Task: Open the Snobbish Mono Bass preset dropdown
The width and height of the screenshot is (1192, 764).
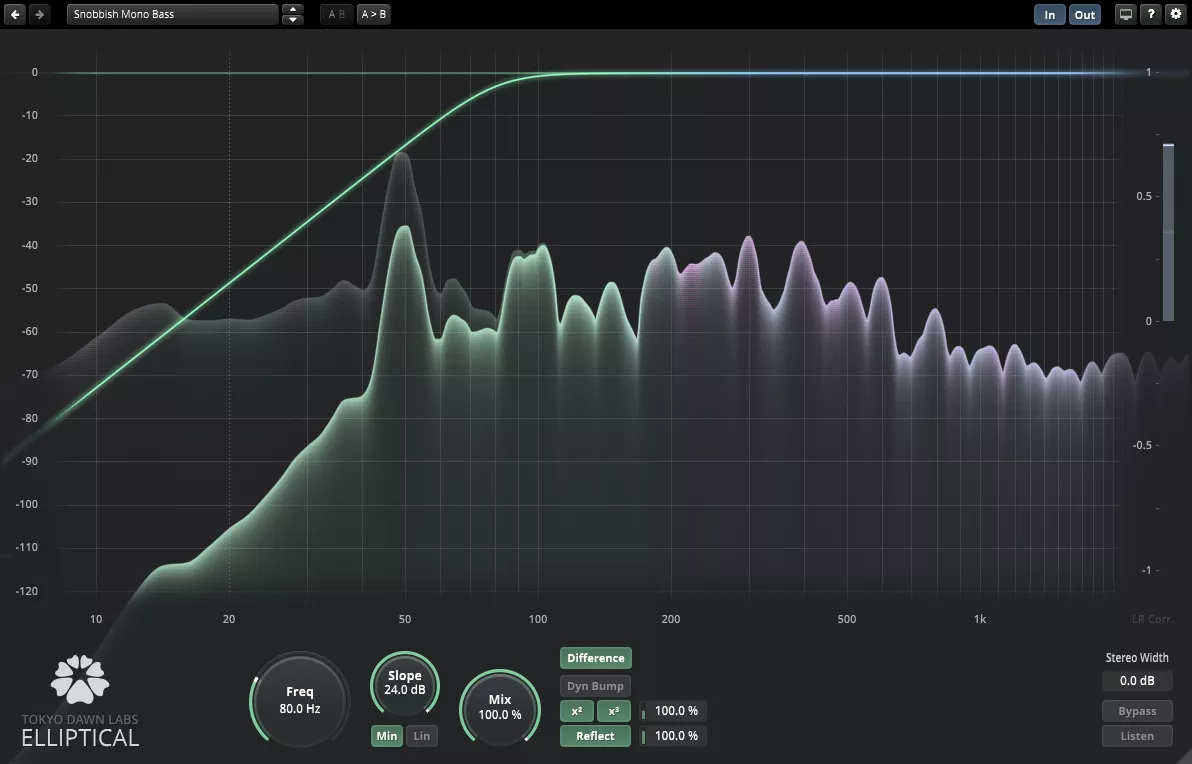Action: point(173,15)
